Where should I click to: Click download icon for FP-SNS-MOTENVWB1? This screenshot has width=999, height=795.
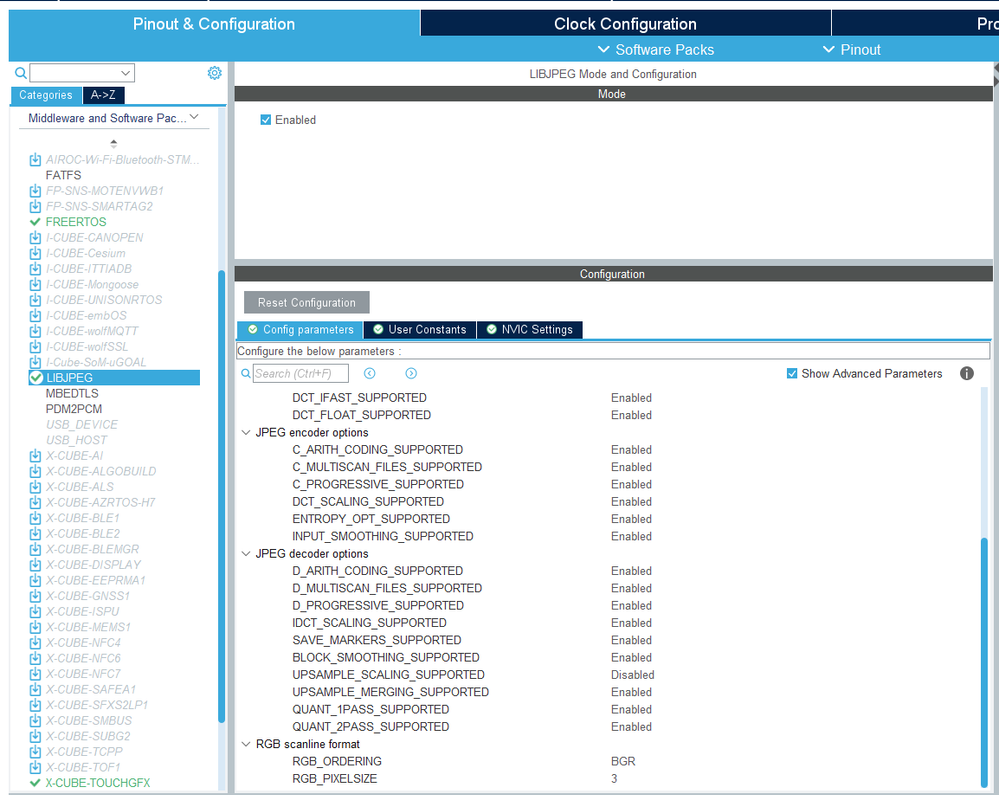click(36, 190)
